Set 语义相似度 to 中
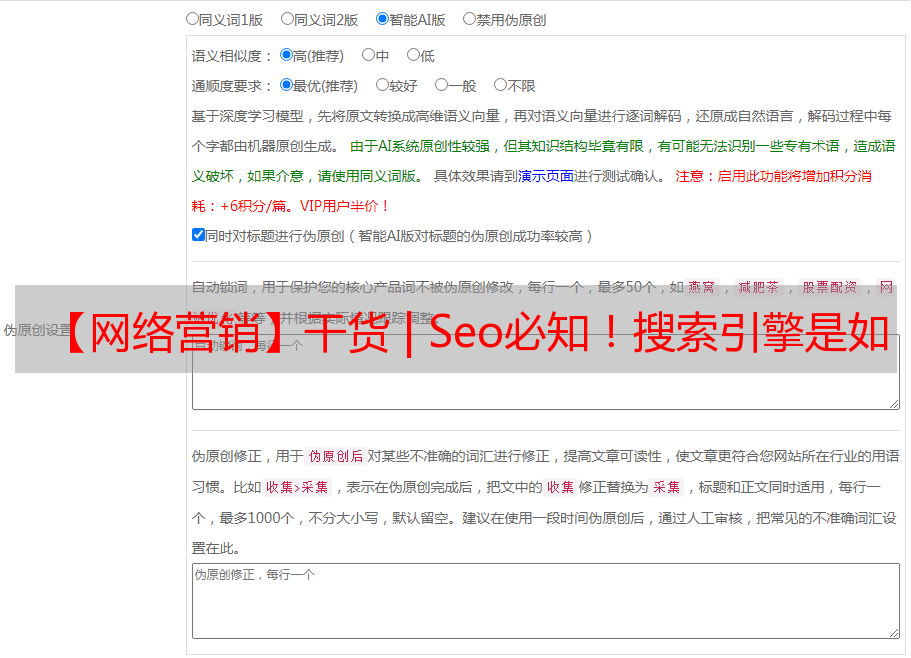Image resolution: width=911 pixels, height=658 pixels. 368,55
